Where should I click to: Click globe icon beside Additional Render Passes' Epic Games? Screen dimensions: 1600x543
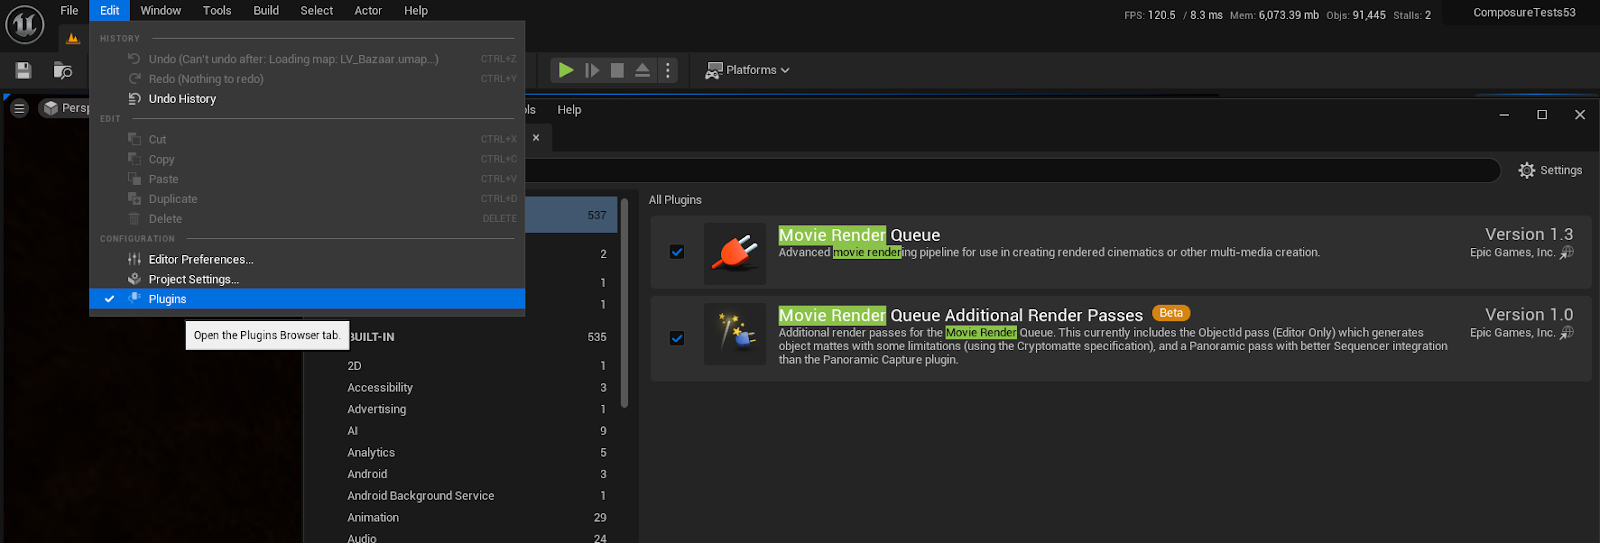(1567, 333)
